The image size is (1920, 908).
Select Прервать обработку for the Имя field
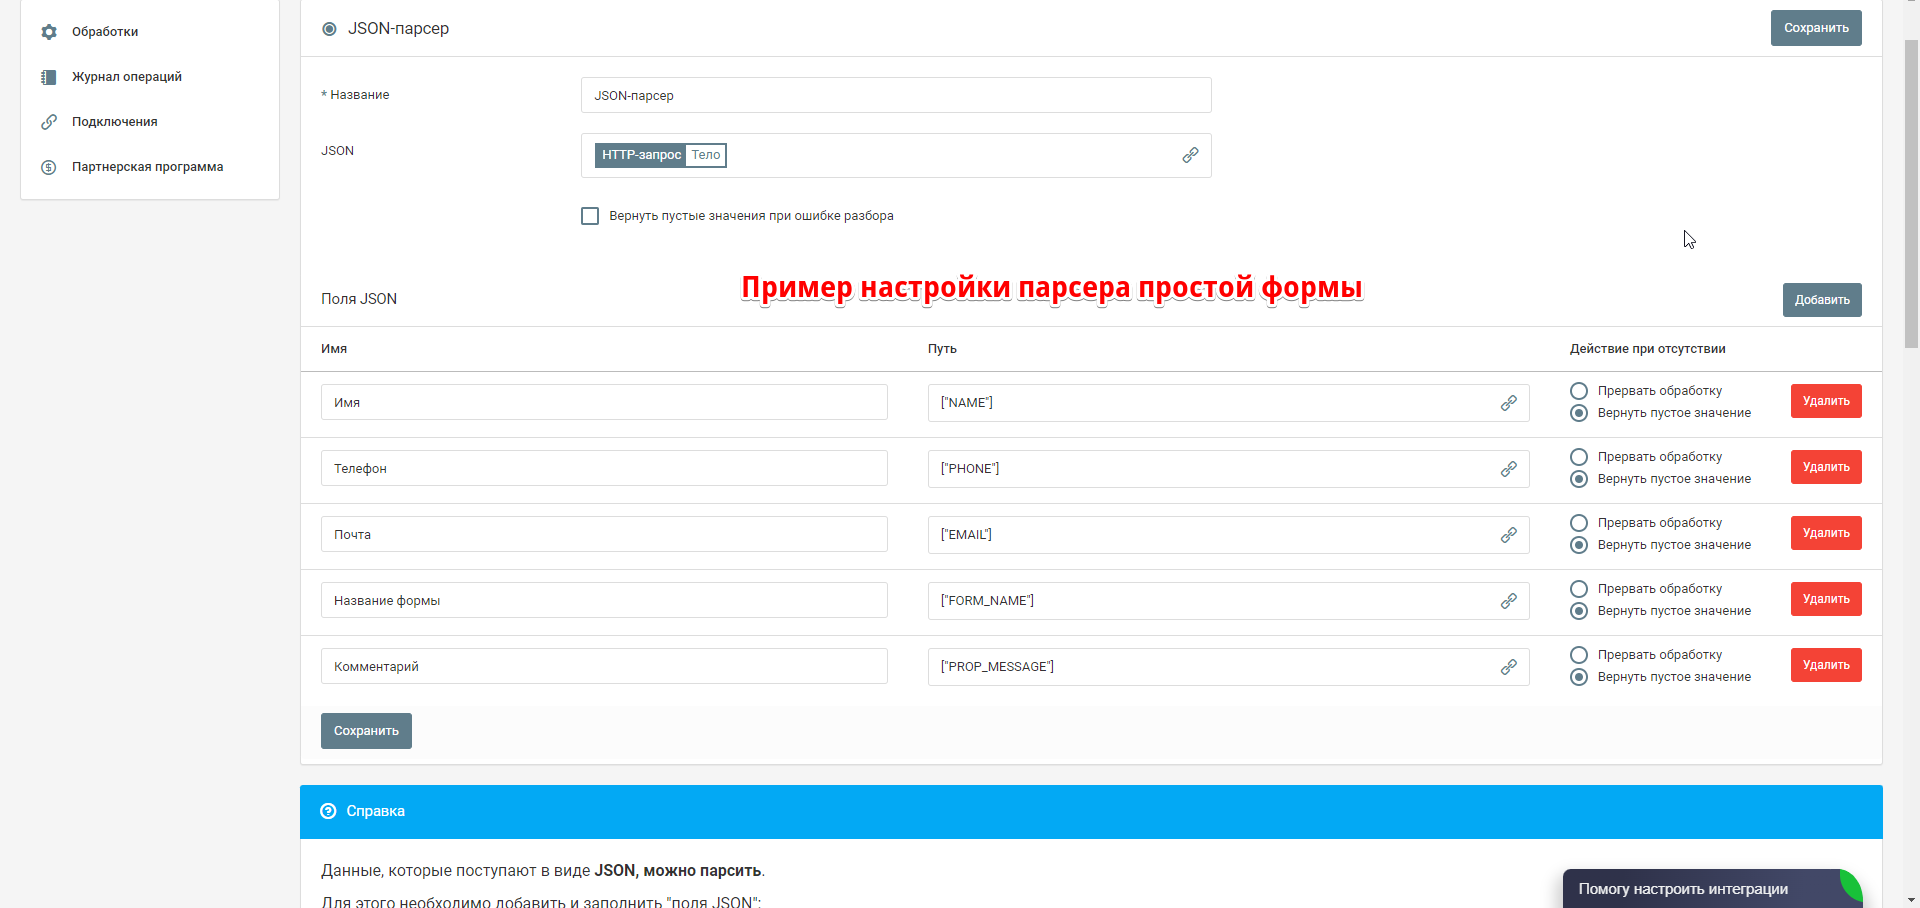[1579, 391]
